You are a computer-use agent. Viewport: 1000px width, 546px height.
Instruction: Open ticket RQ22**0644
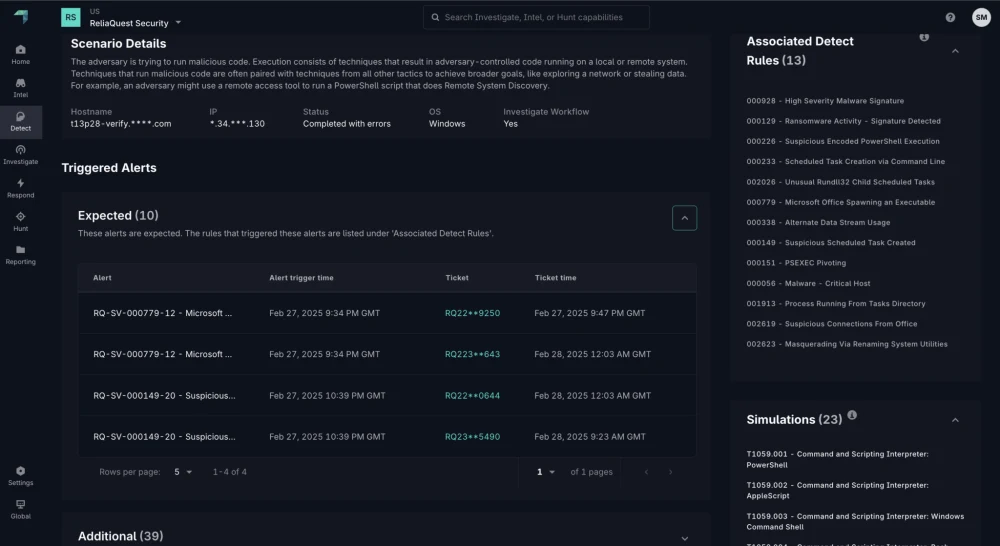(473, 395)
